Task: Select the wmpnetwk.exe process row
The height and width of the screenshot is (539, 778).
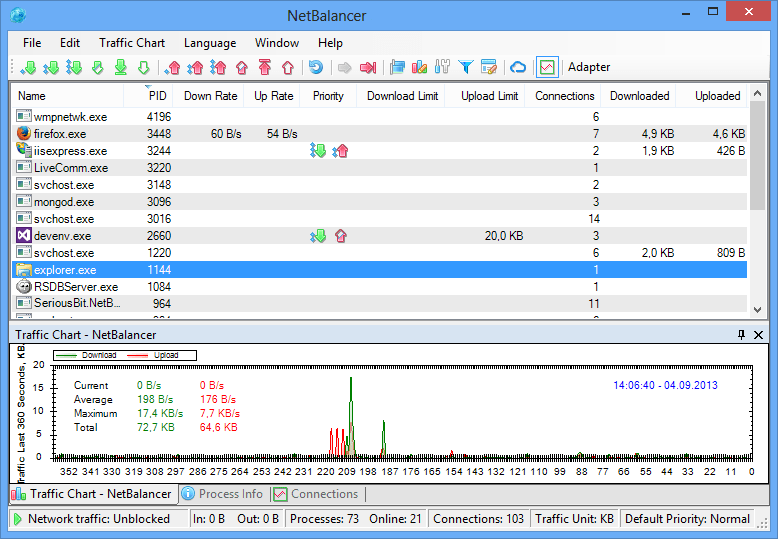Action: pos(380,117)
